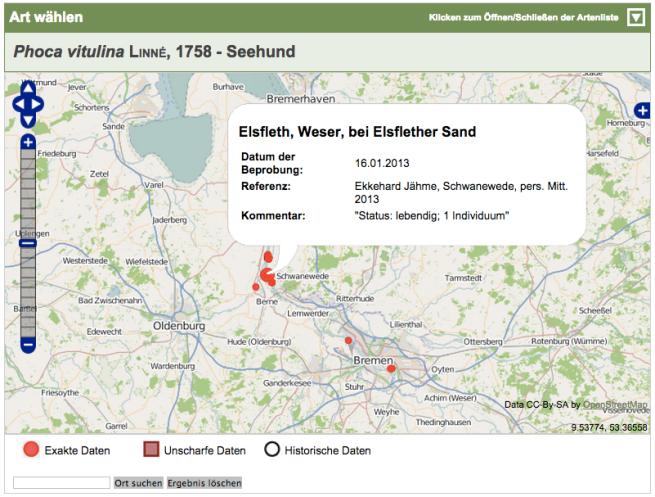Click red data marker in Bremen
Viewport: 655px width, 497px height.
coord(391,369)
